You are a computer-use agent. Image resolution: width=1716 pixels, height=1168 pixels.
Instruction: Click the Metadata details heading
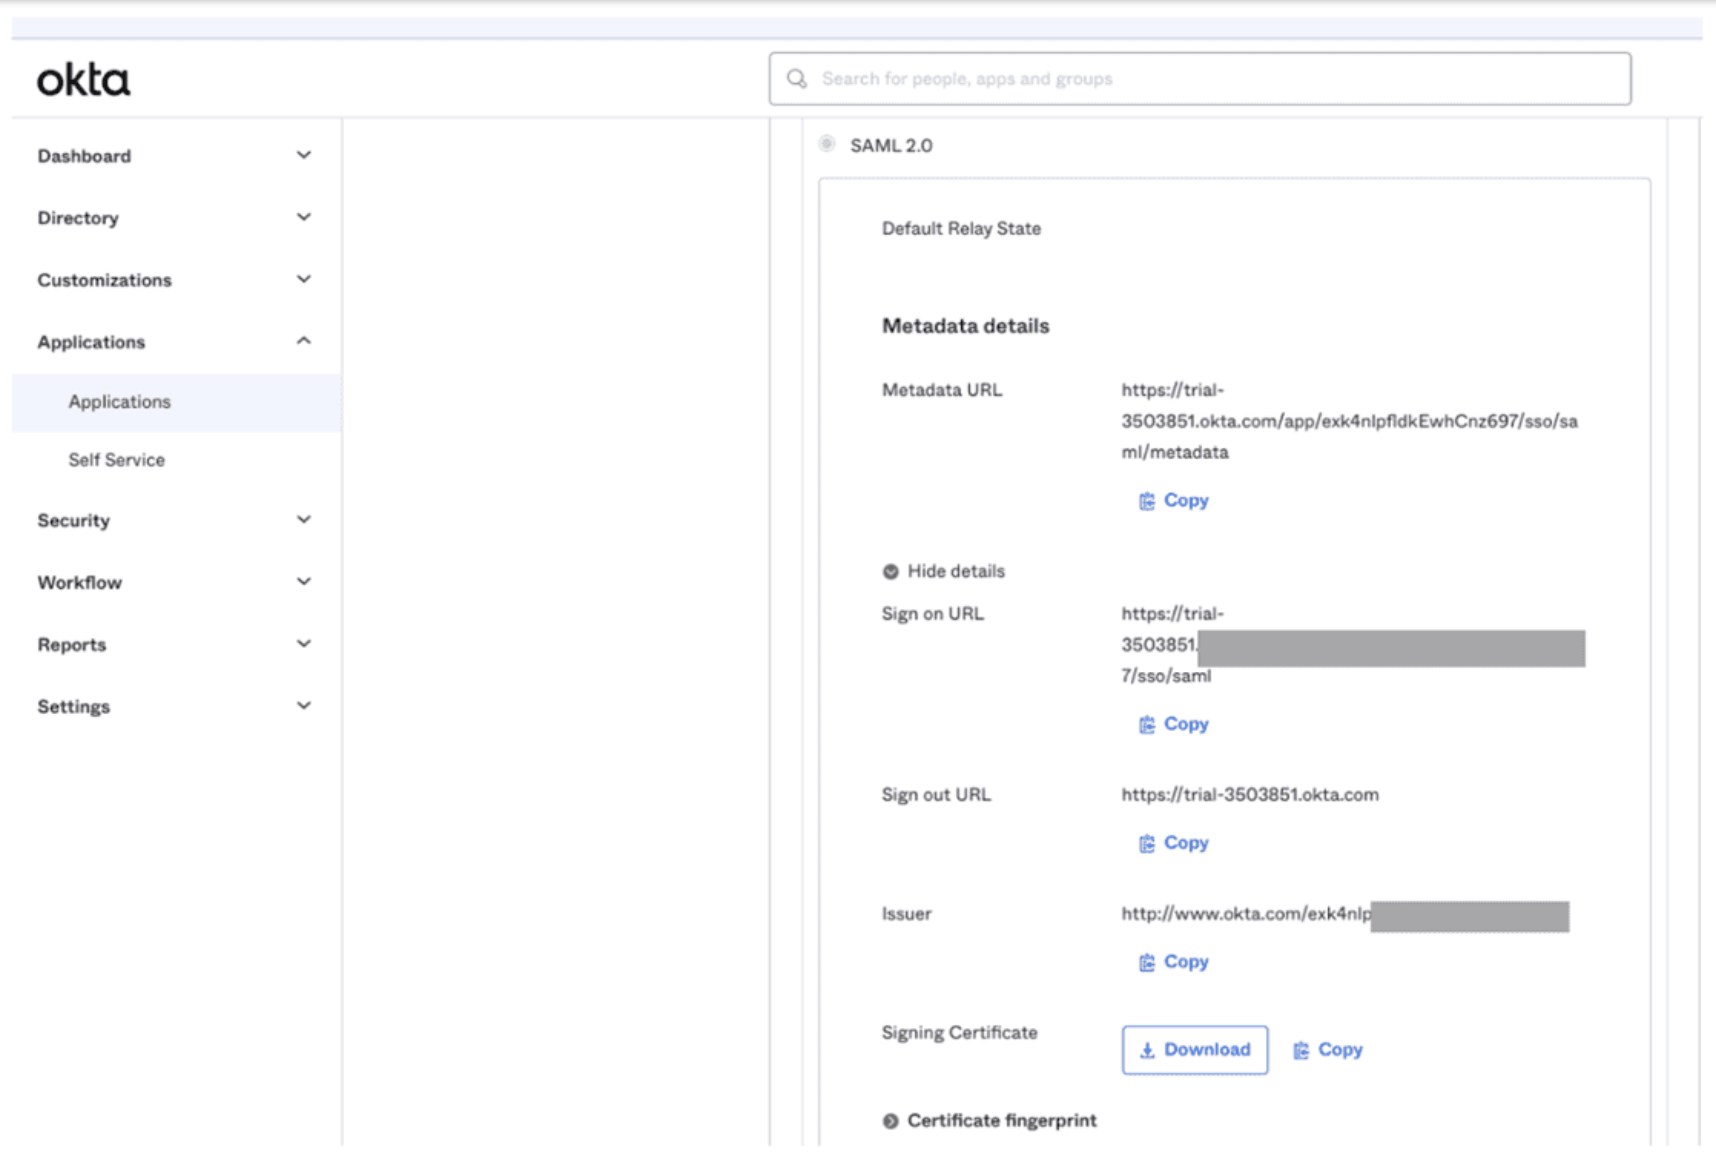coord(966,326)
